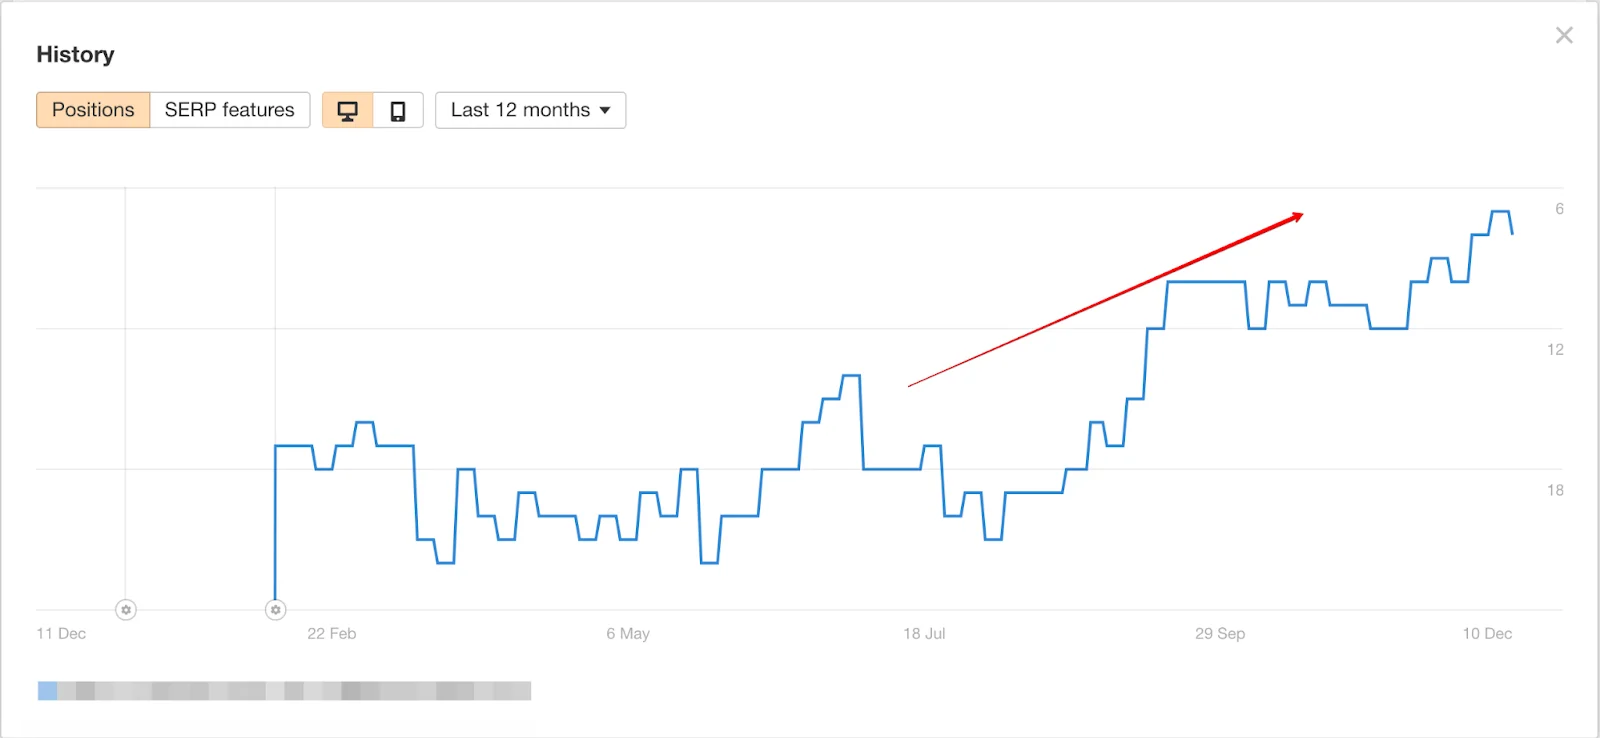Close the History panel with X

(1564, 36)
